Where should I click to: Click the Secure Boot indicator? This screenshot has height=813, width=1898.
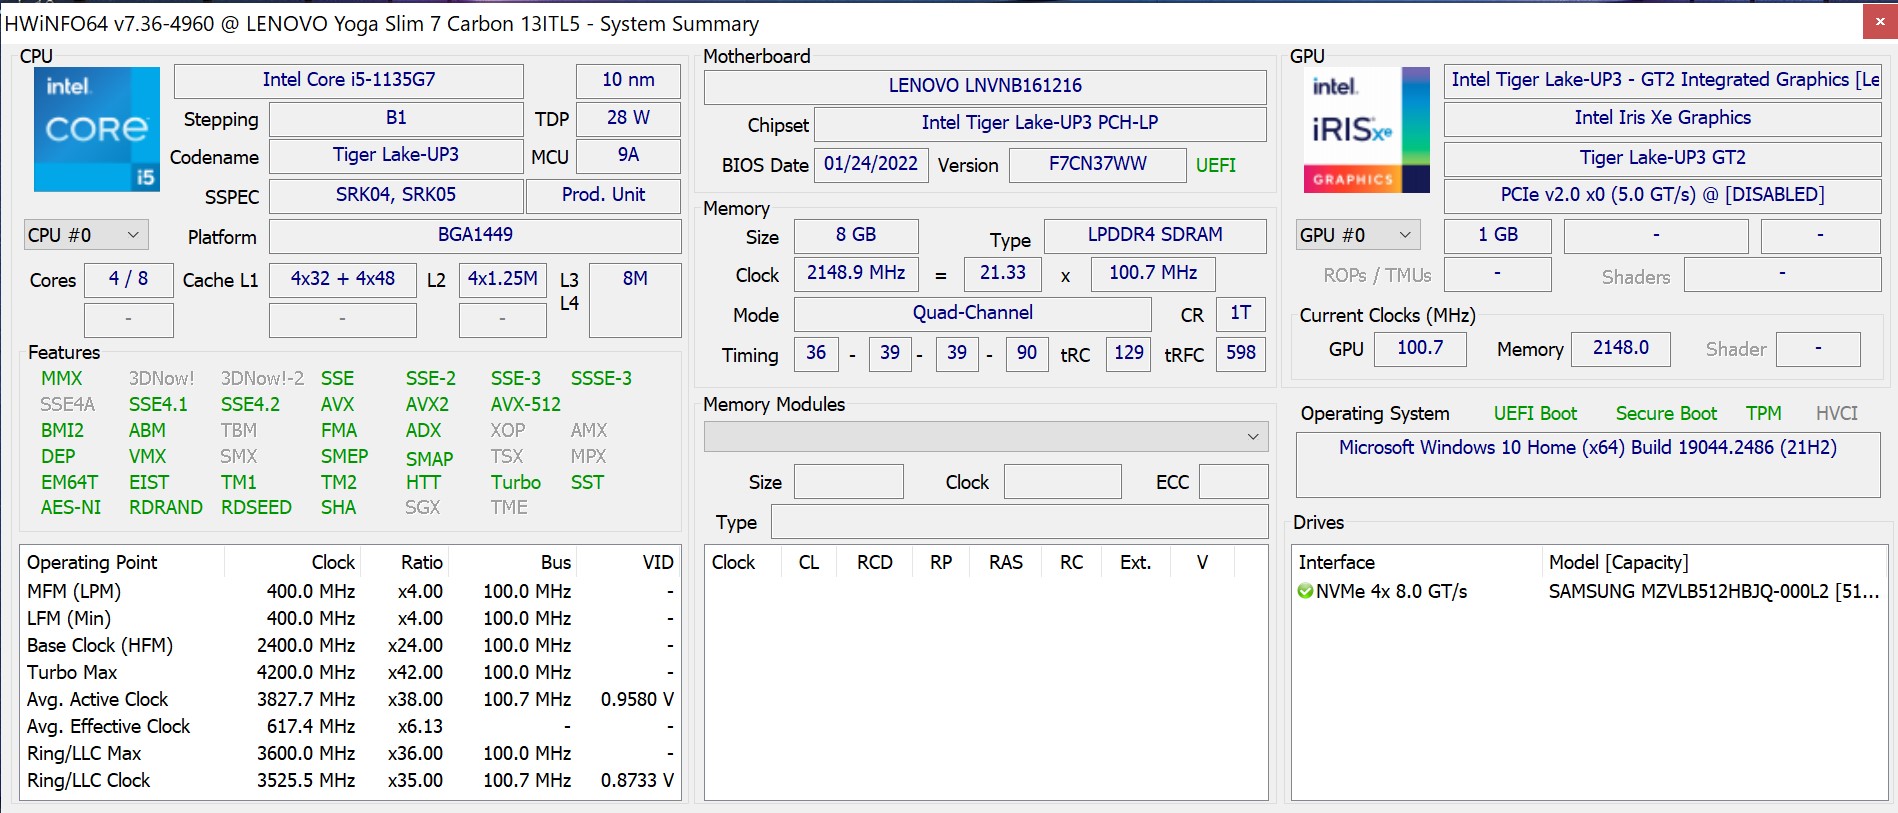(1666, 414)
